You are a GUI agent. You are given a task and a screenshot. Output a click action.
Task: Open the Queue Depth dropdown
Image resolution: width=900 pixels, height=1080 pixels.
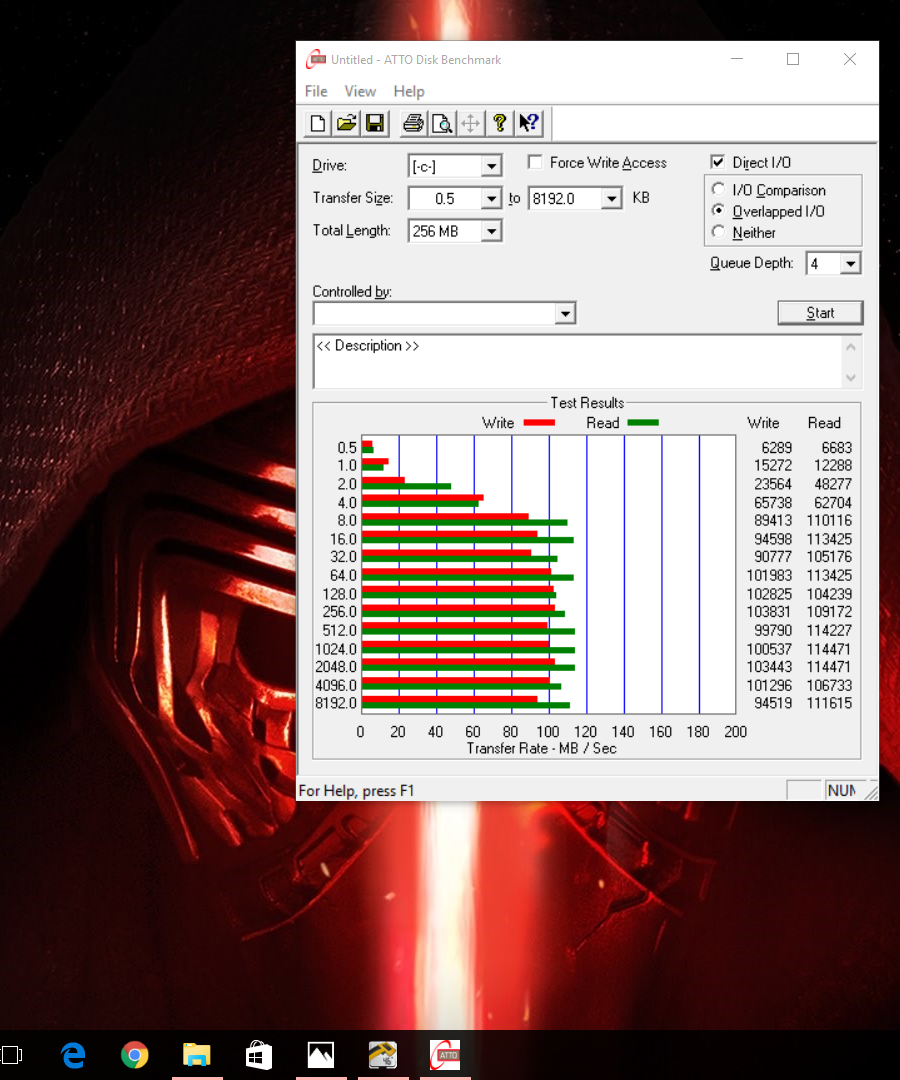[x=850, y=263]
